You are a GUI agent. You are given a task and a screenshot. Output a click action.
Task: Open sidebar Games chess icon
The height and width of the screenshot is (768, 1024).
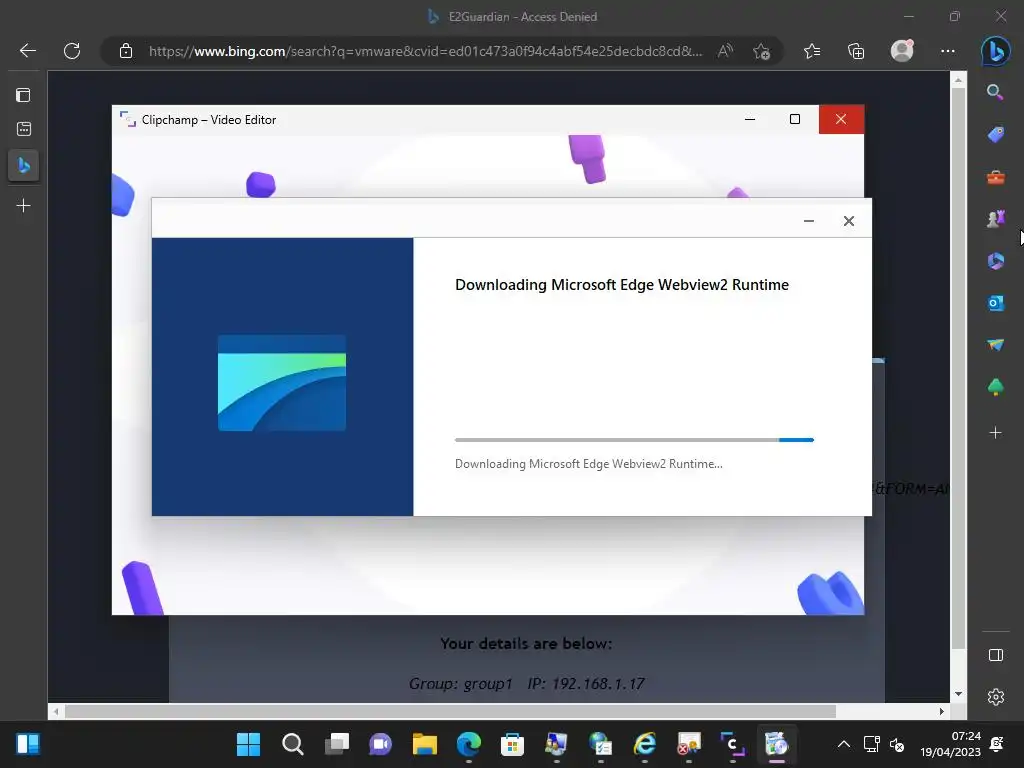point(995,219)
